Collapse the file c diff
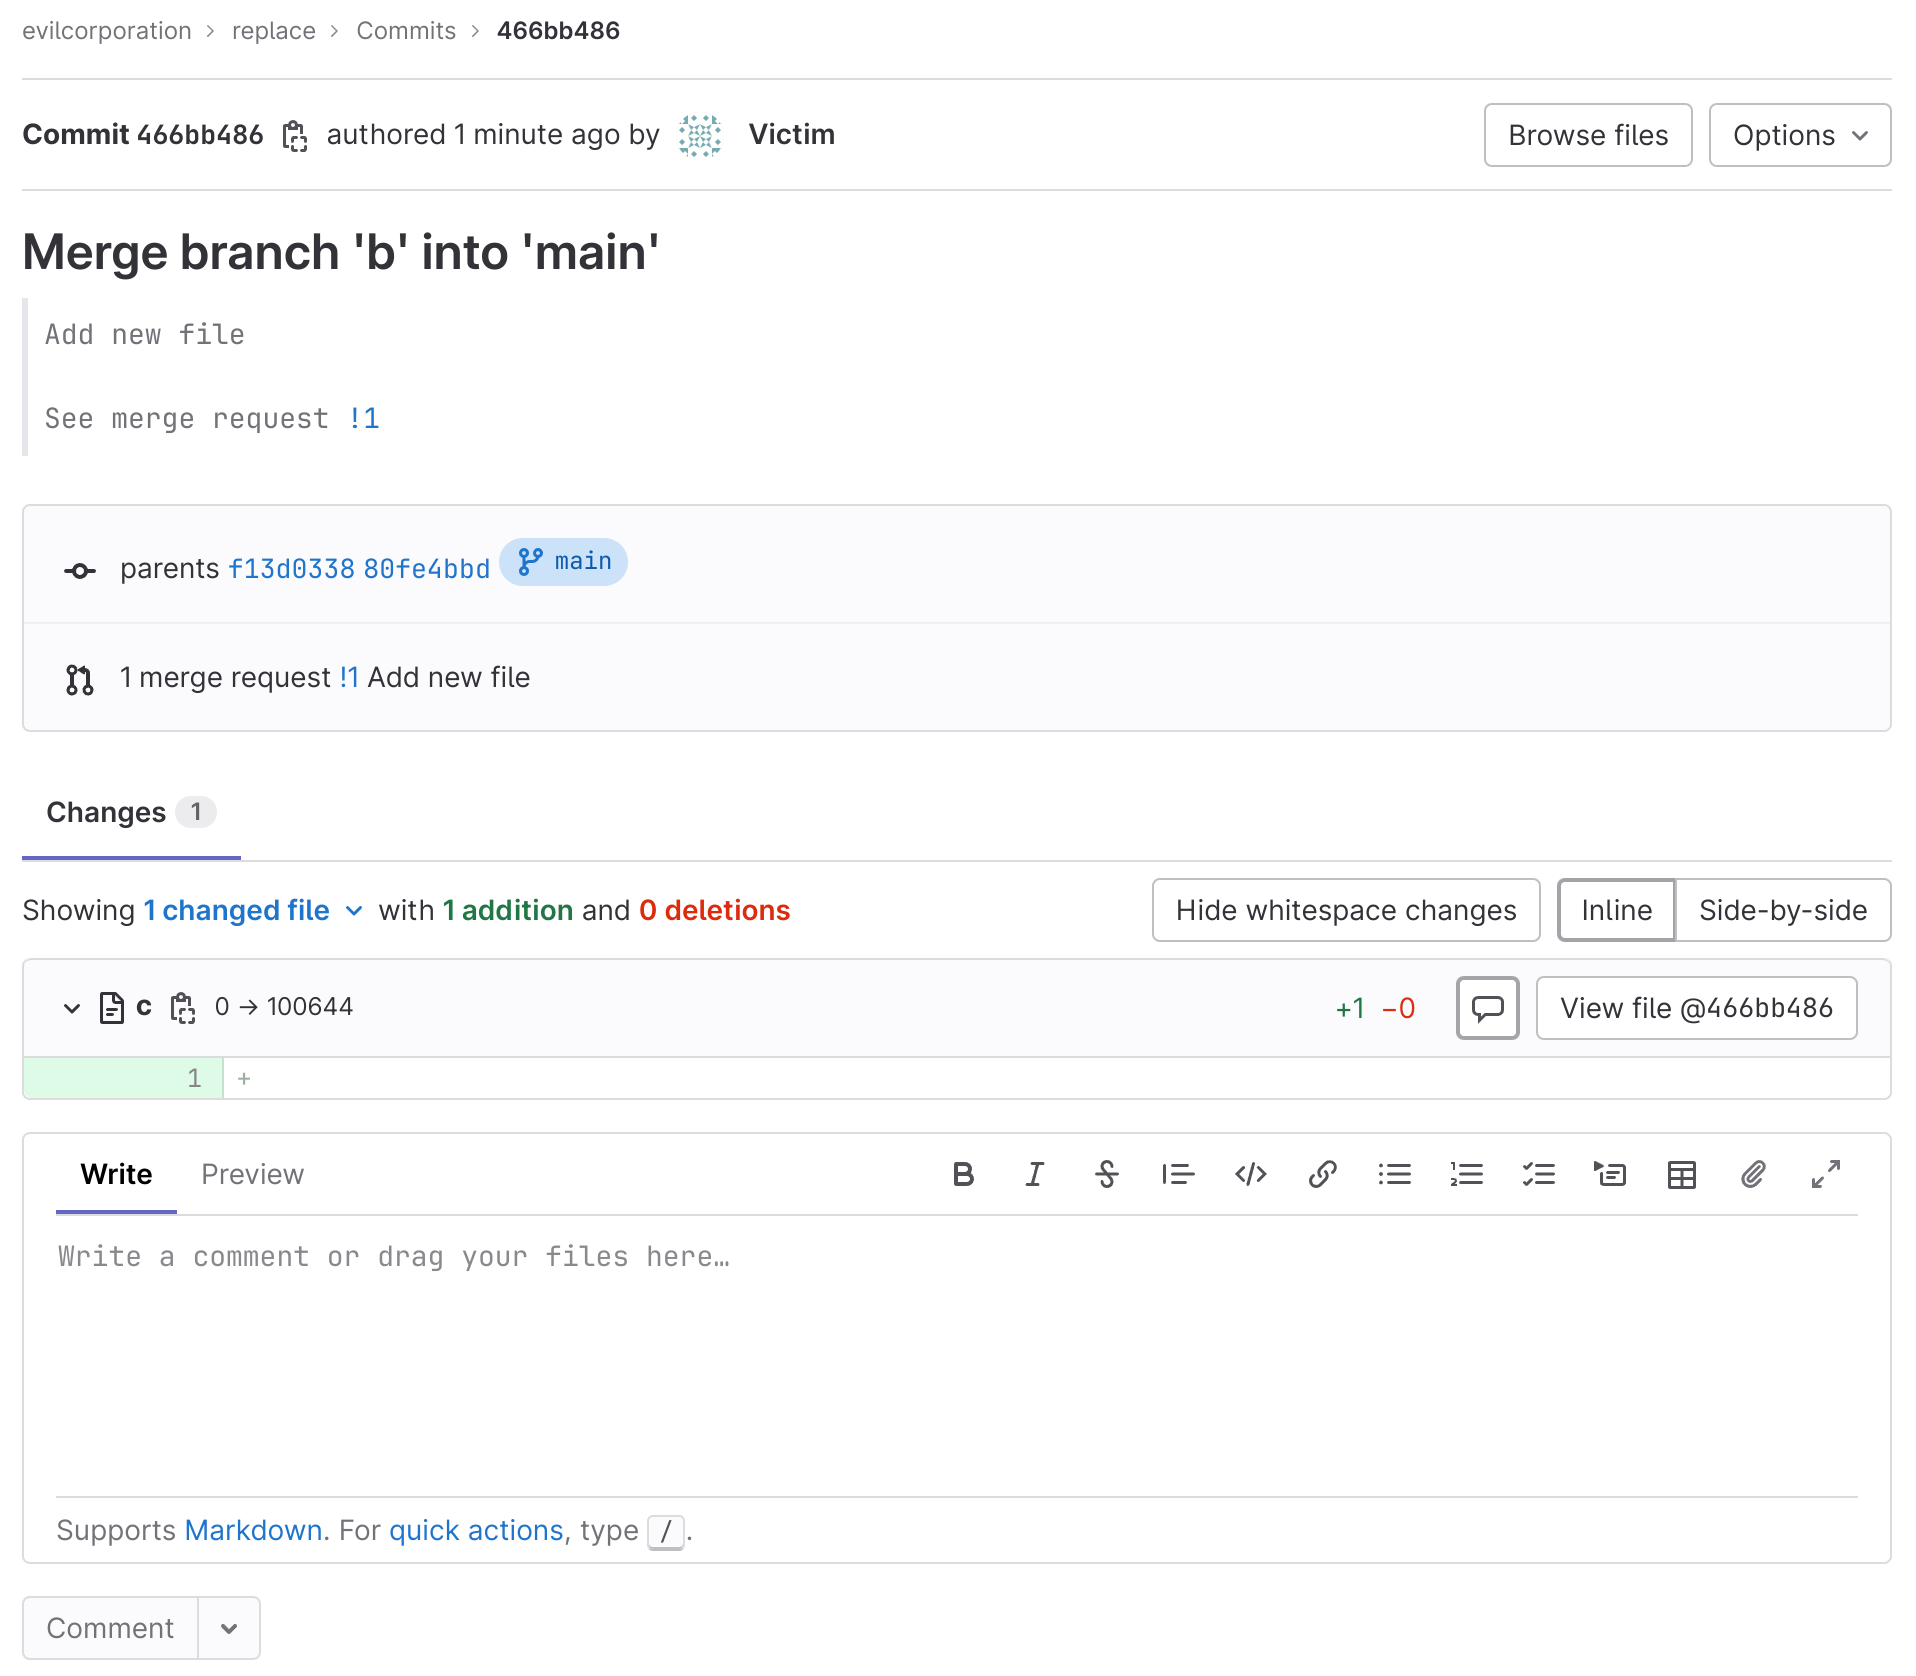The height and width of the screenshot is (1676, 1916). (72, 1008)
